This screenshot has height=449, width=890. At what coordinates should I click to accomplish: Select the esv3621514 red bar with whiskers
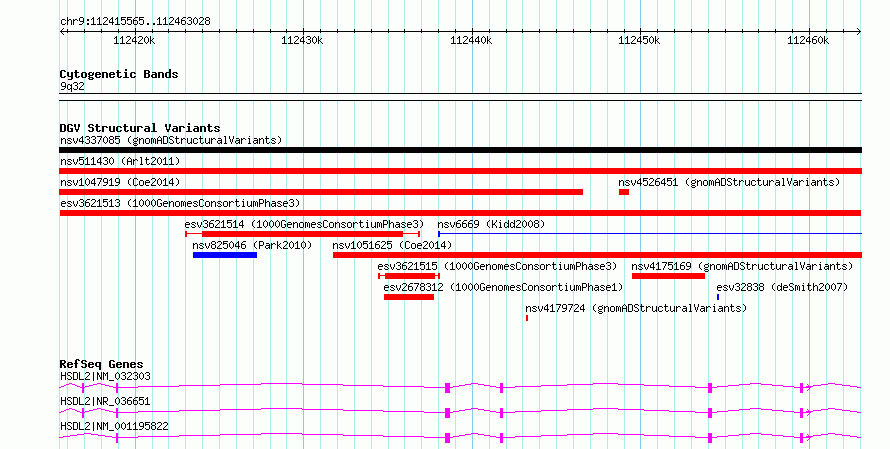[303, 234]
